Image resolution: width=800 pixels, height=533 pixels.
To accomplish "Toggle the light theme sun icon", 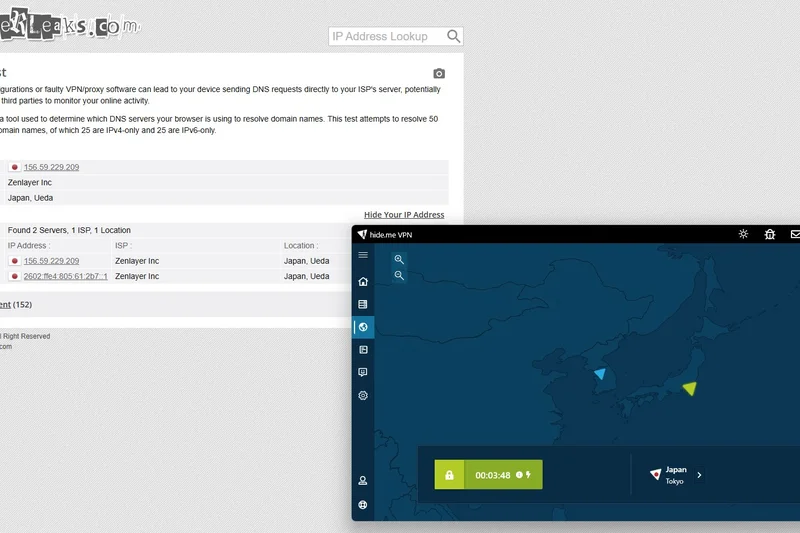I will (743, 234).
